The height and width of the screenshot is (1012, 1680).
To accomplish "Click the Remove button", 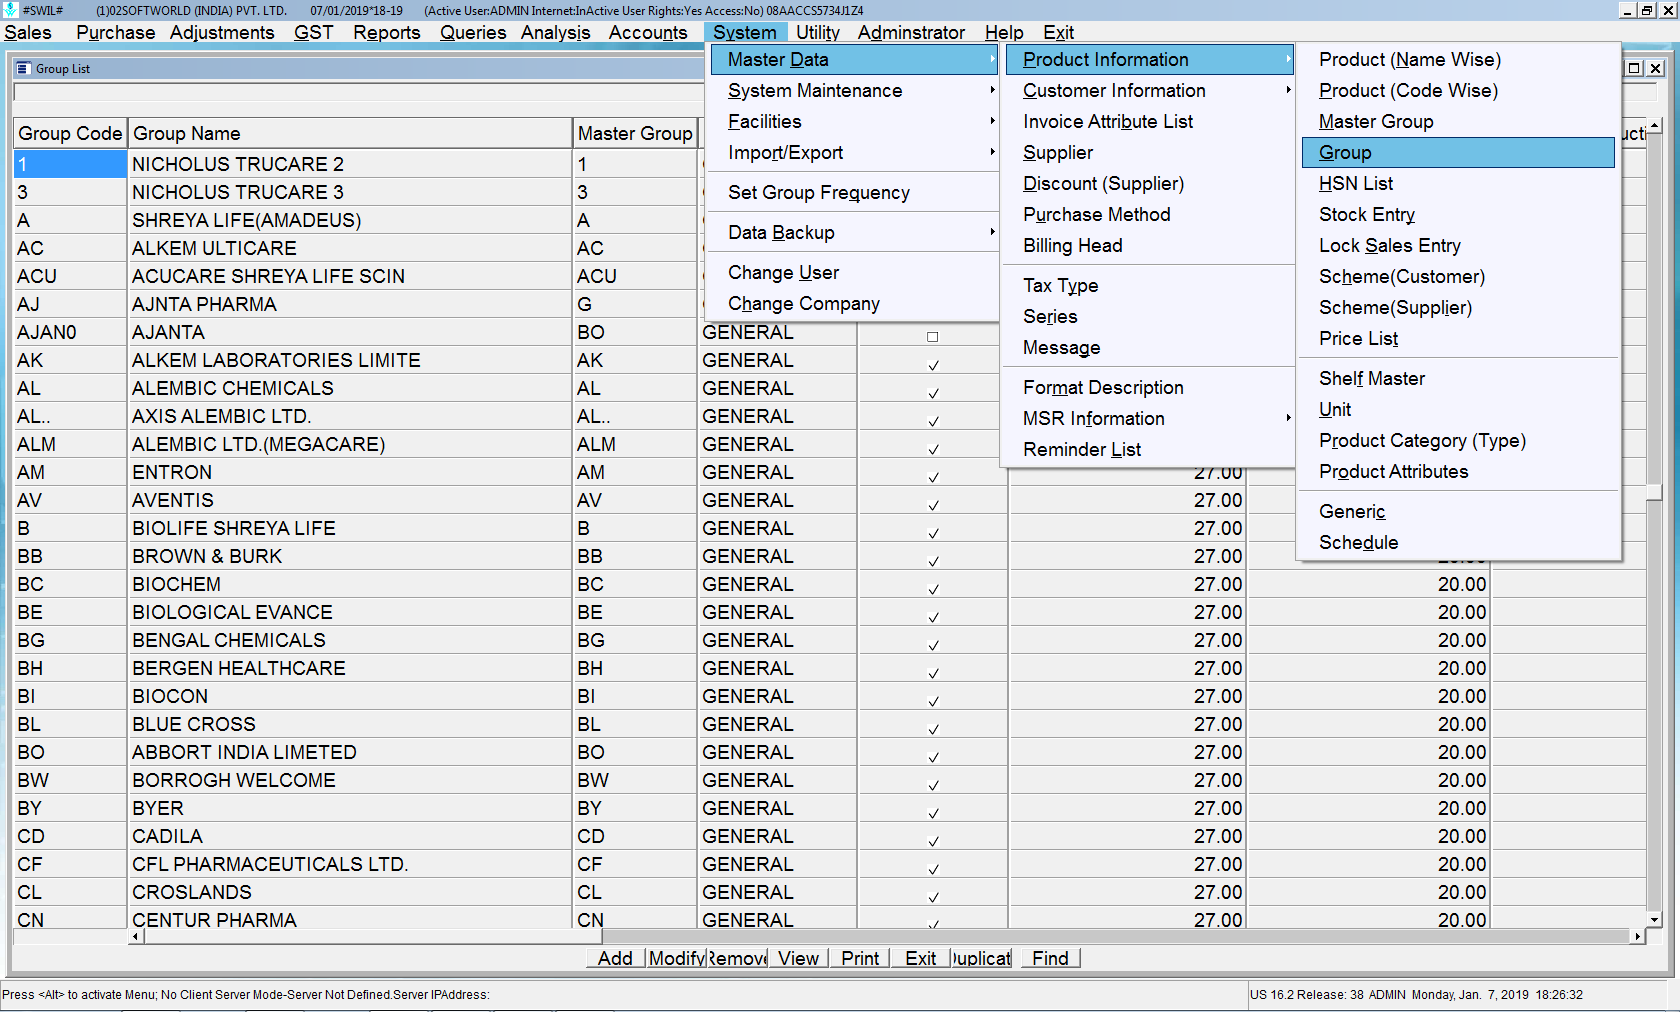I will 738,958.
